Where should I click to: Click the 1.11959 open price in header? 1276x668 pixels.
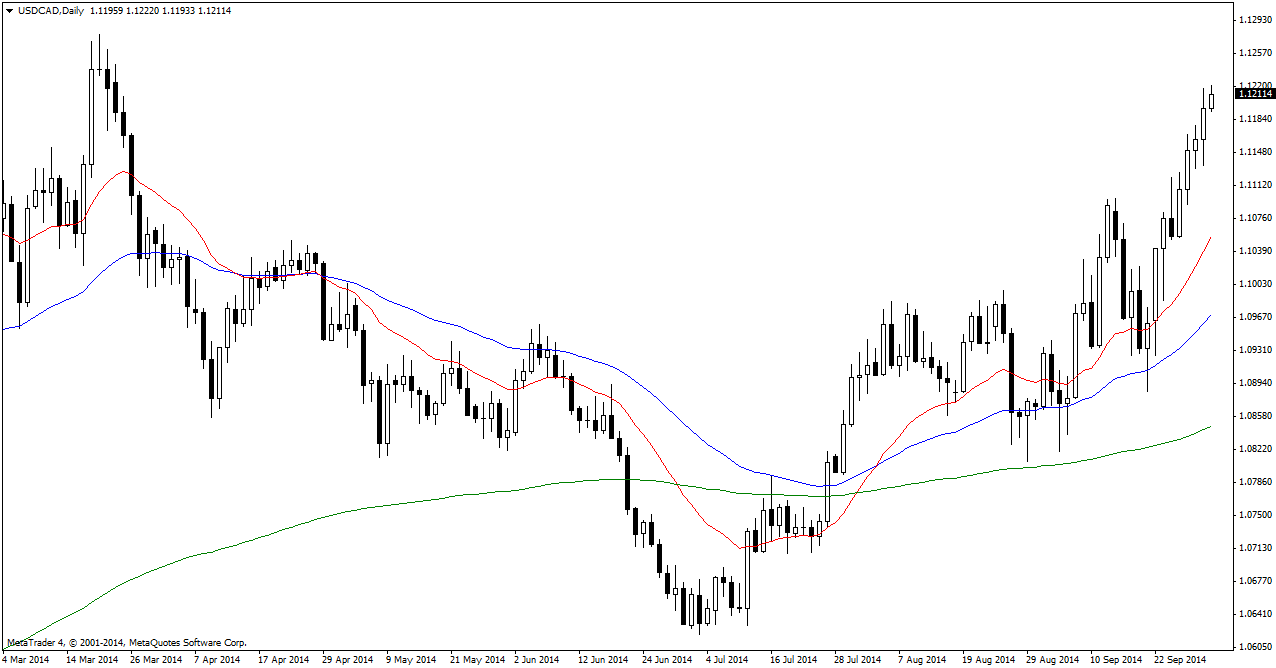[x=108, y=10]
